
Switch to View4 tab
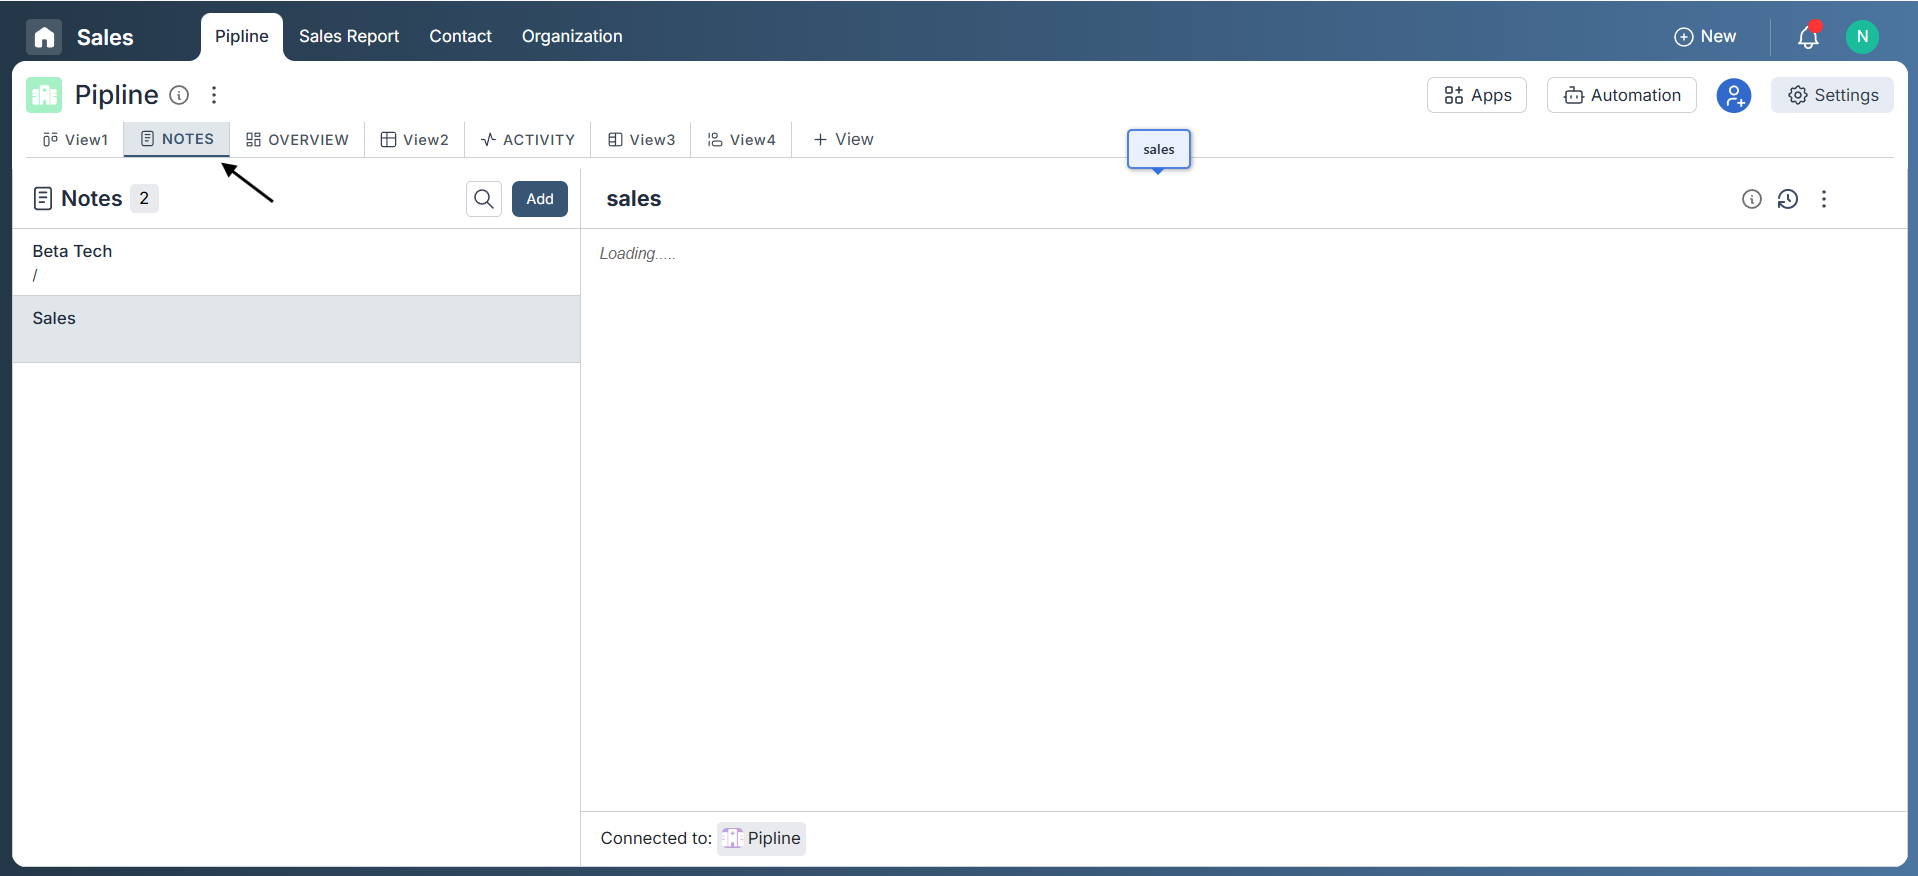coord(741,140)
